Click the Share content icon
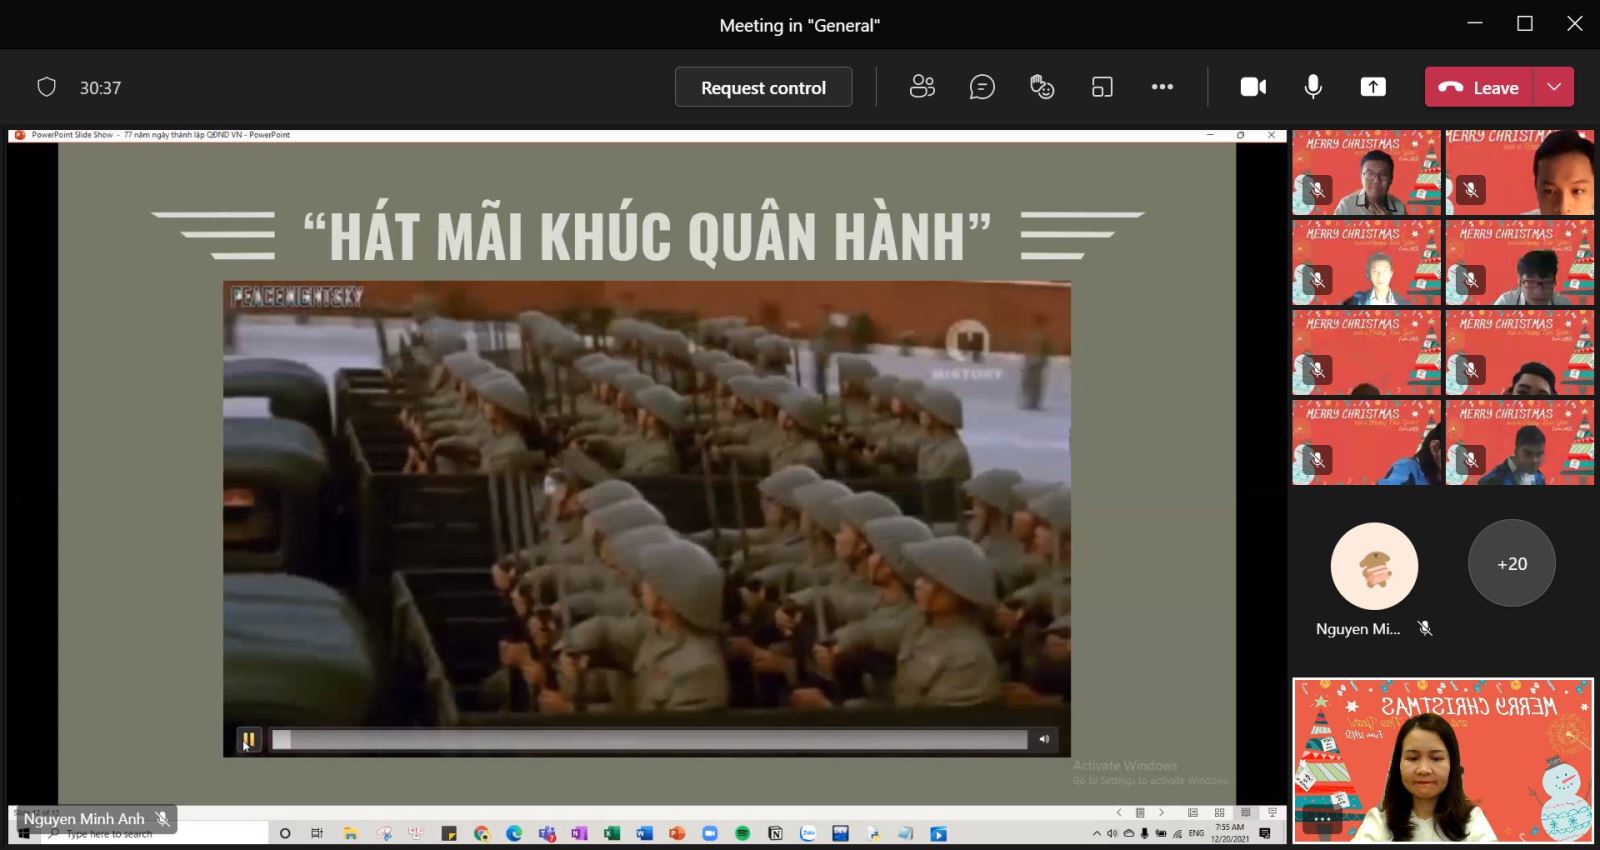The height and width of the screenshot is (850, 1600). pos(1373,87)
